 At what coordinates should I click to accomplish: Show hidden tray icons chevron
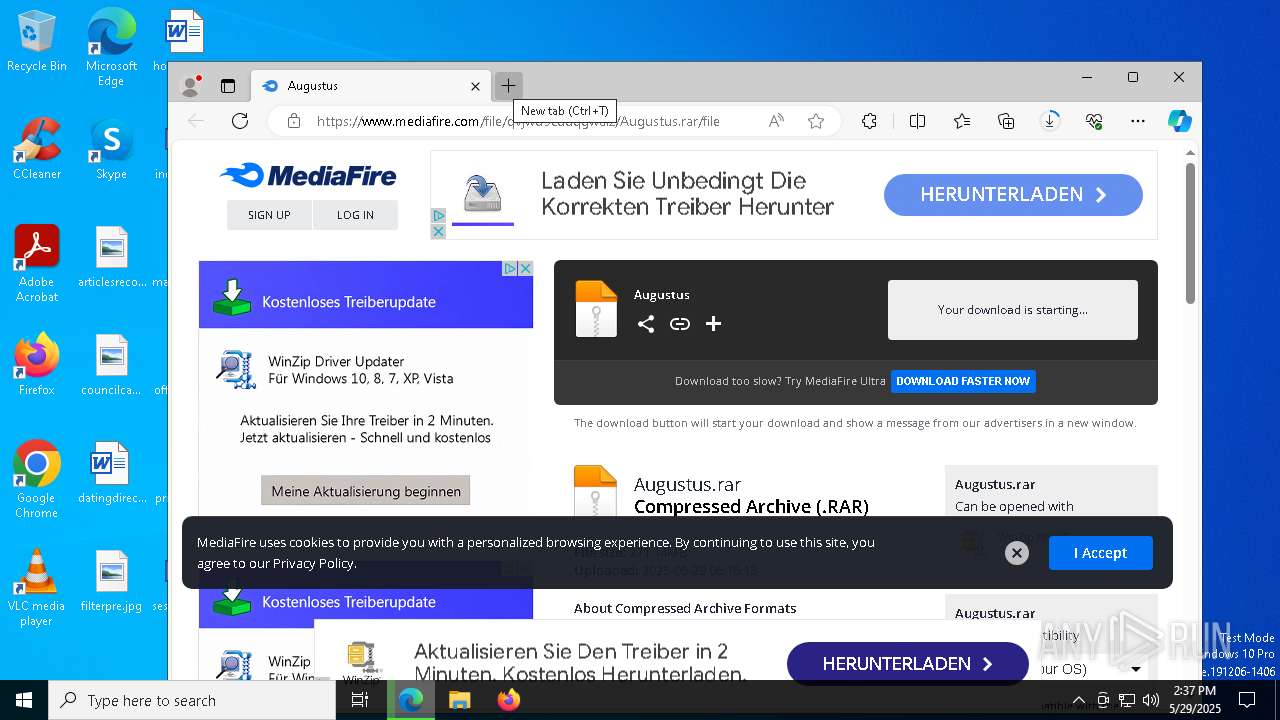coord(1078,700)
